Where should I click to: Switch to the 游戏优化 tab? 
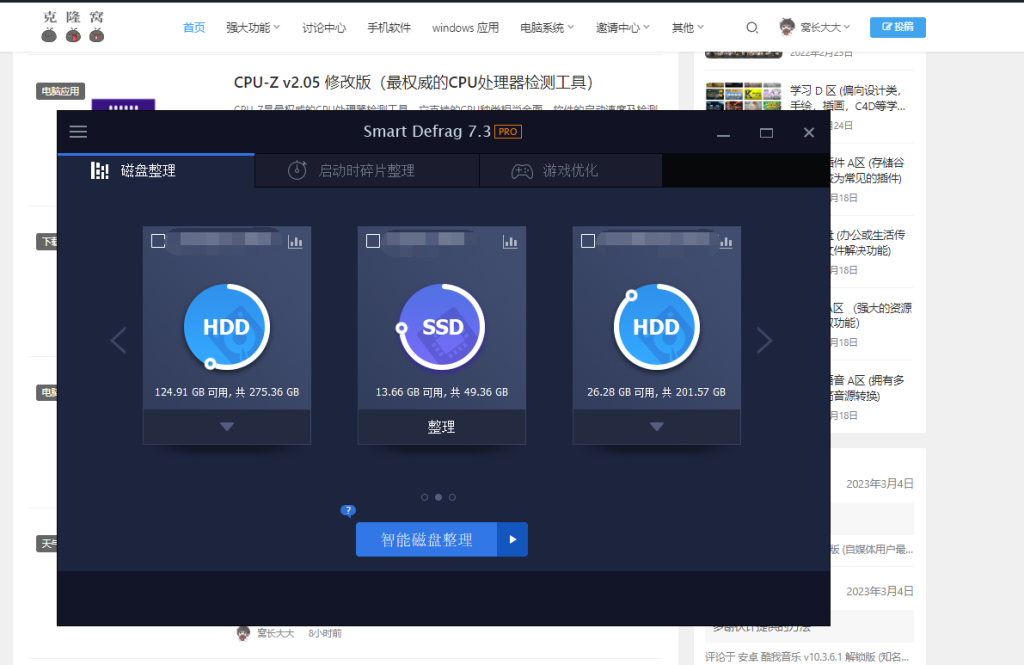pyautogui.click(x=571, y=170)
